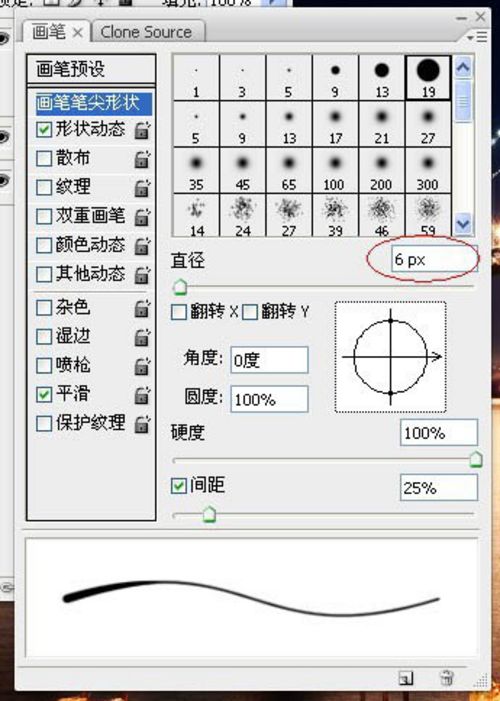500x701 pixels.
Task: Select the soft round 300 brush preset
Action: coord(428,170)
